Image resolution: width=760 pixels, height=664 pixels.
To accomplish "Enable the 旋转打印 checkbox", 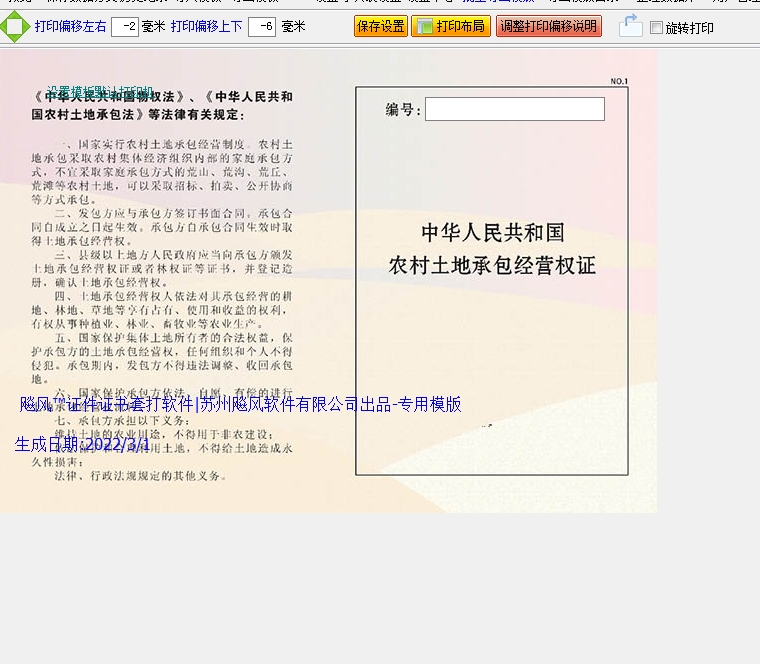I will coord(656,28).
